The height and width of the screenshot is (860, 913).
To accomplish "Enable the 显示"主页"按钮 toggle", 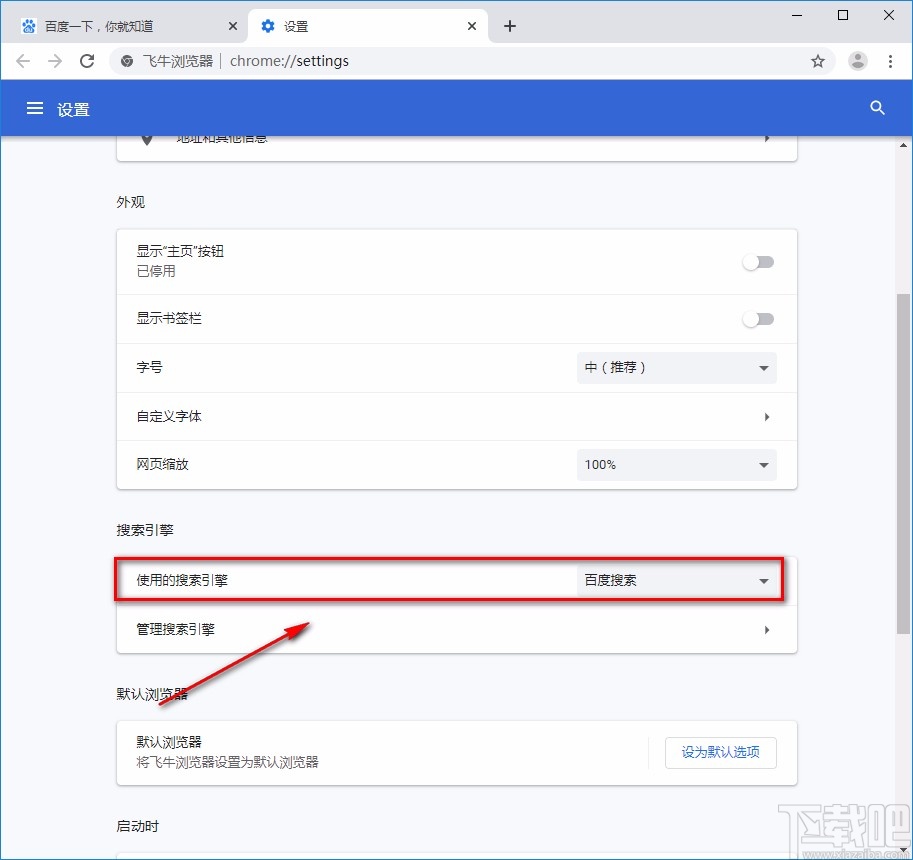I will (x=758, y=261).
